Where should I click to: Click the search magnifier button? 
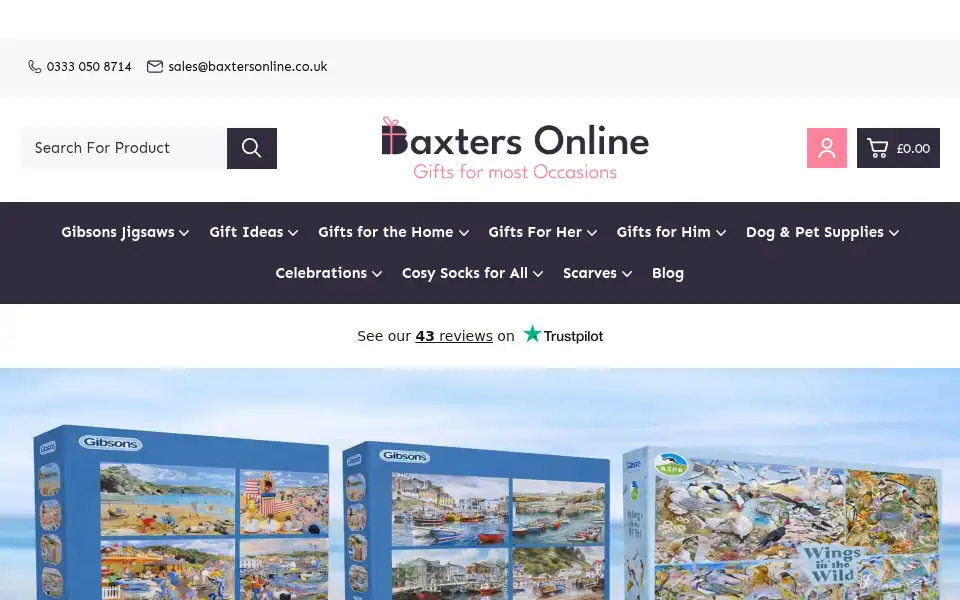pyautogui.click(x=252, y=148)
